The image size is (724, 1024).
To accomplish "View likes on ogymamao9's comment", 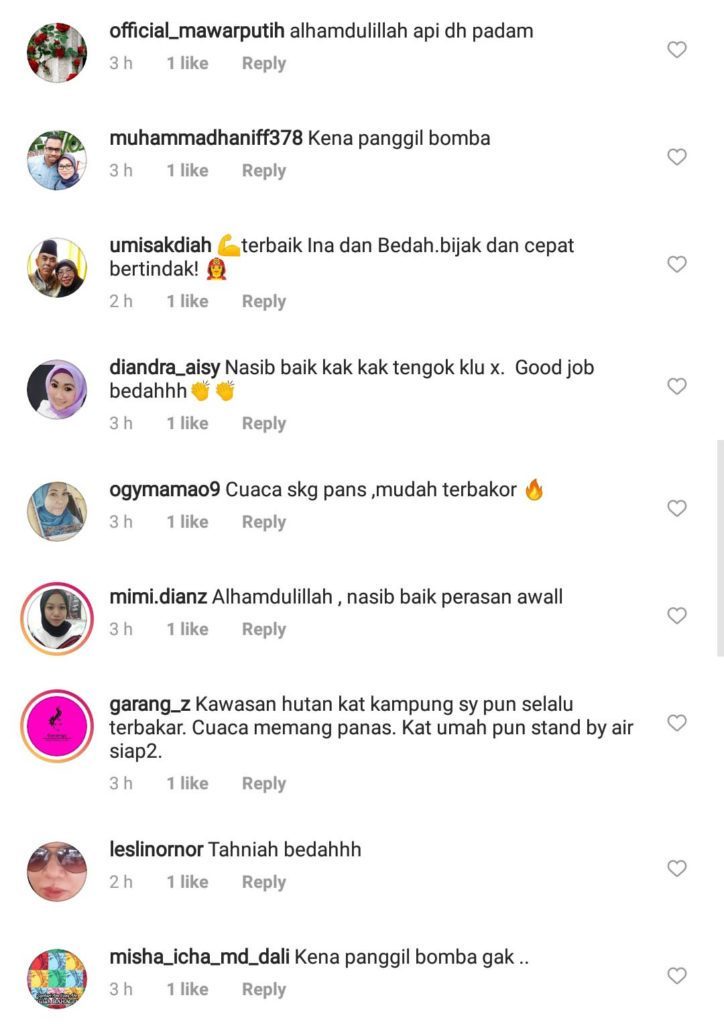I will 187,522.
